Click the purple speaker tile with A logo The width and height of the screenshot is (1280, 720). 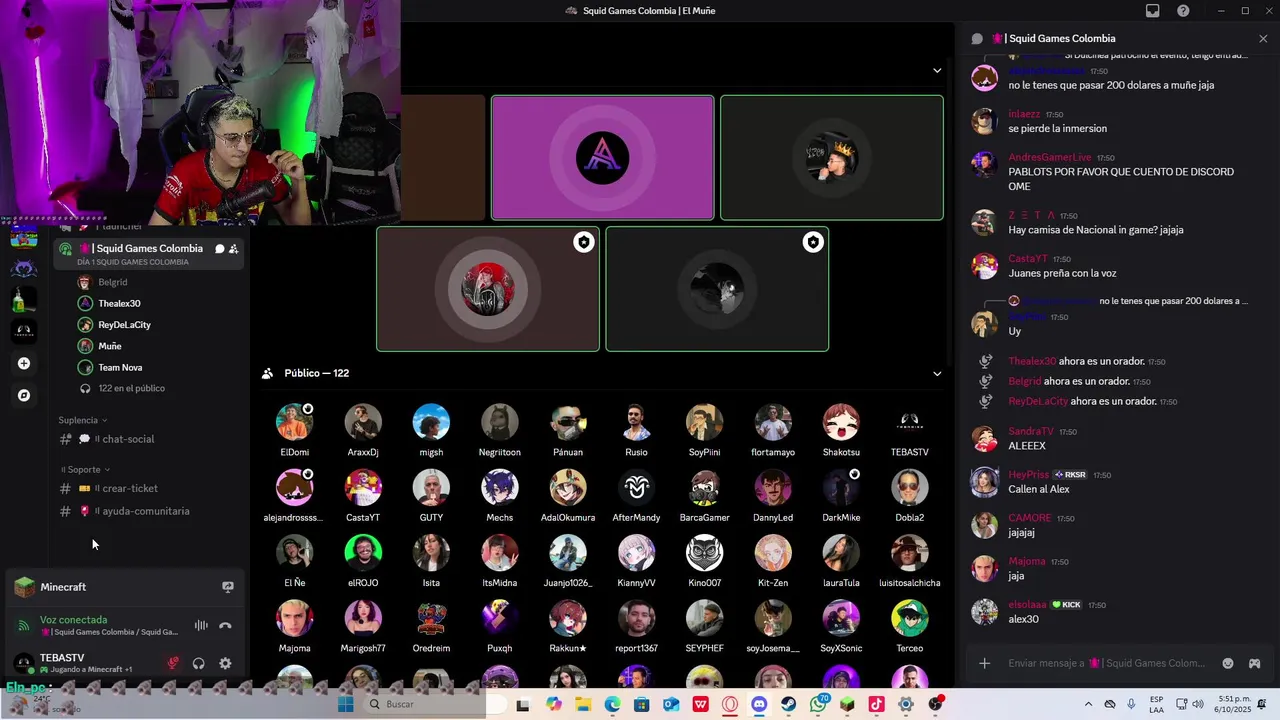(x=602, y=157)
